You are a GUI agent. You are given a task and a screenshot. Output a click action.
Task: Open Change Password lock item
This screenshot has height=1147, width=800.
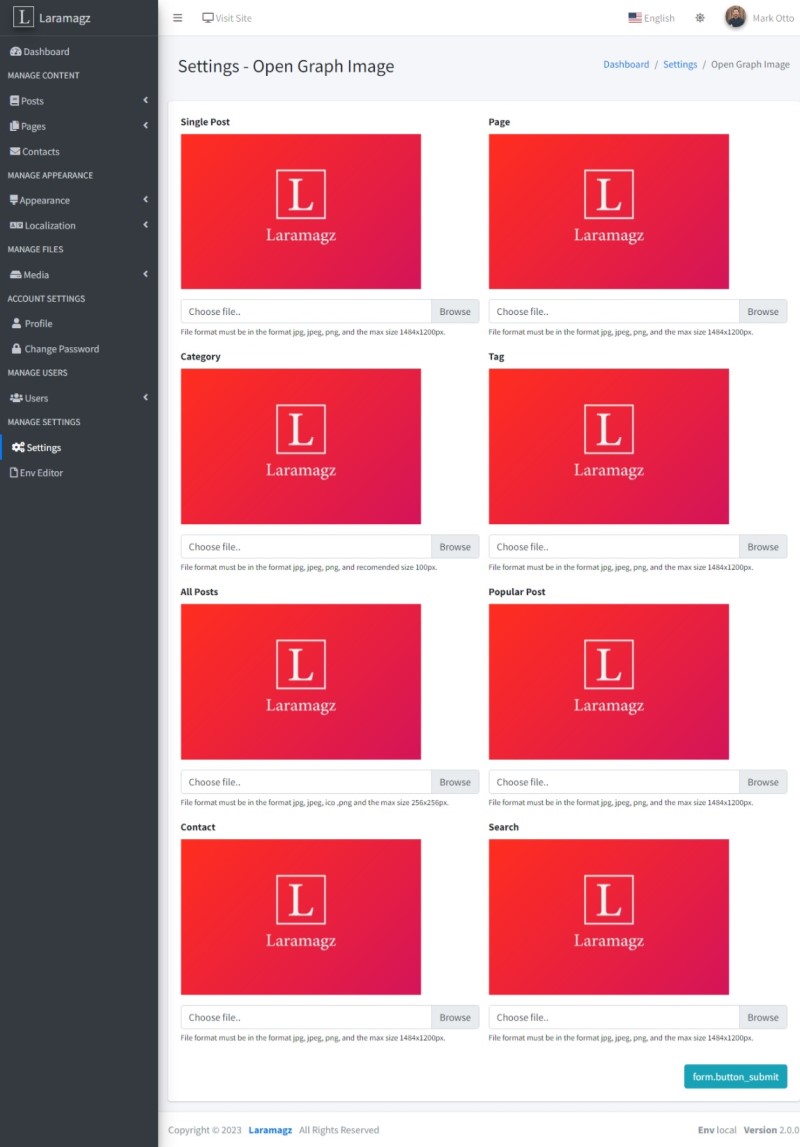(16, 349)
